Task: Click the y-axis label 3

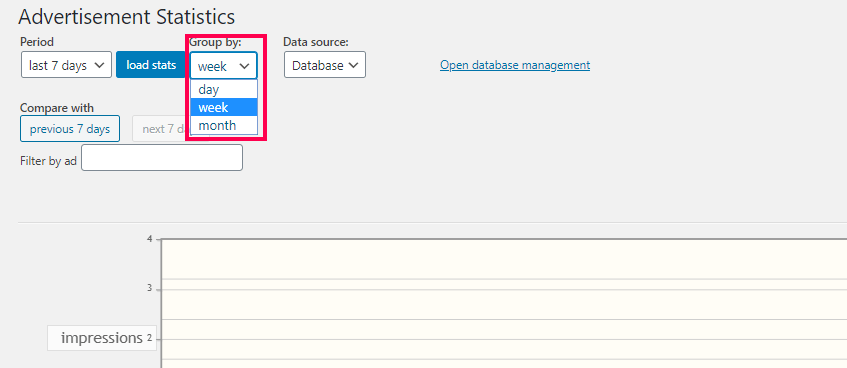Action: 149,288
